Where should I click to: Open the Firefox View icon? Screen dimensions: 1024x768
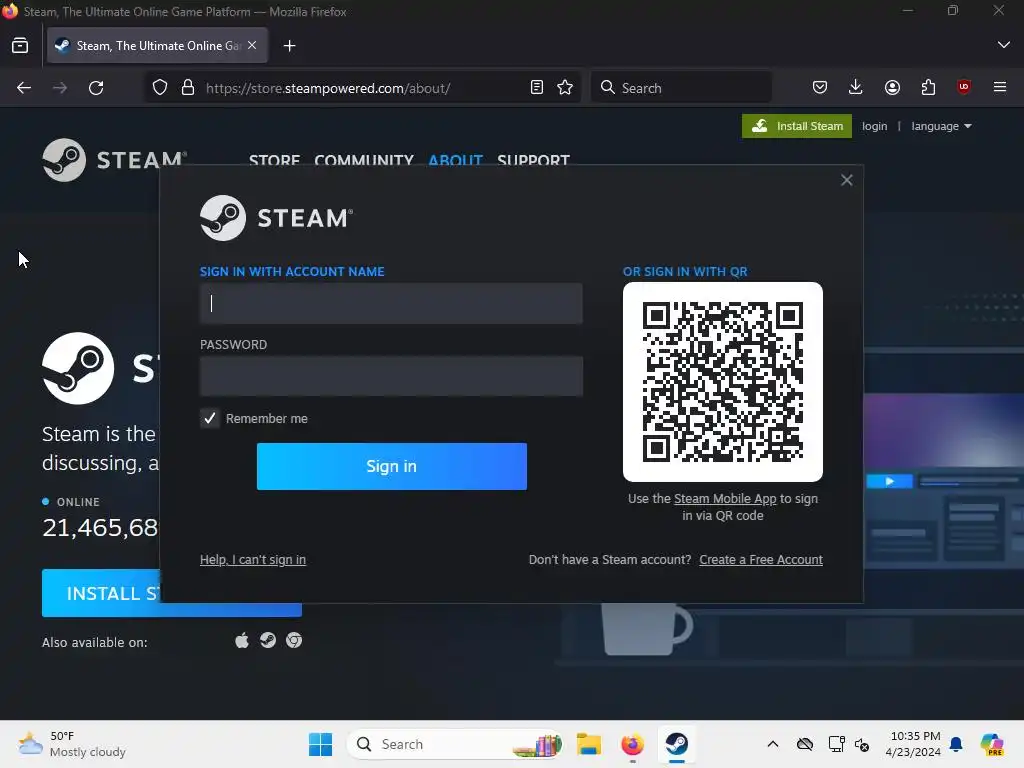[x=20, y=46]
